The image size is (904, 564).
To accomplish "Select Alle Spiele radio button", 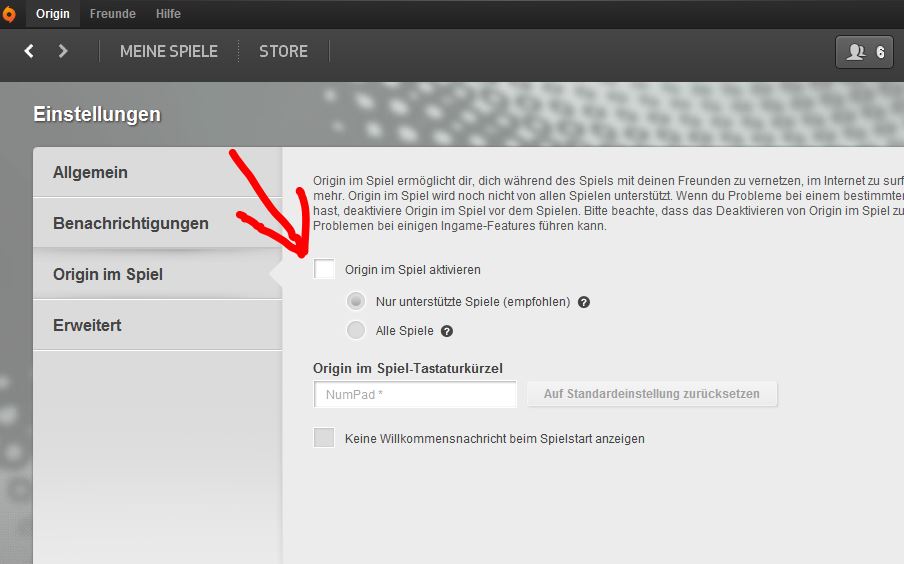I will [356, 330].
